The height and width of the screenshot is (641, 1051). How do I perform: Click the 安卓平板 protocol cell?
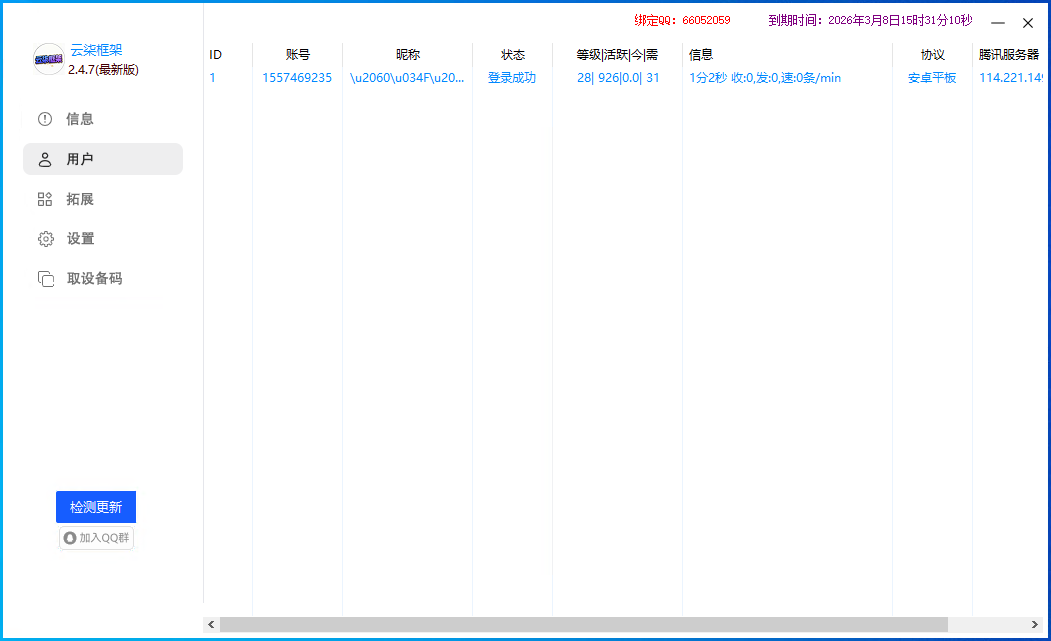click(x=932, y=78)
